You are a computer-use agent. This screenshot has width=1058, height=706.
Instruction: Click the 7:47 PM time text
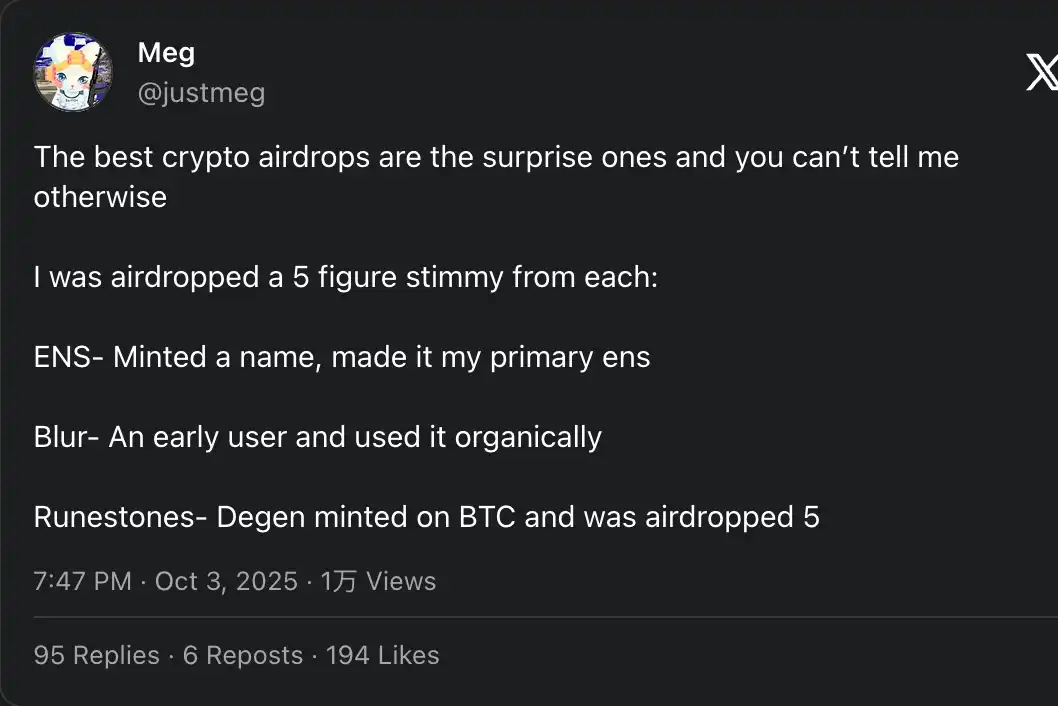click(x=82, y=581)
